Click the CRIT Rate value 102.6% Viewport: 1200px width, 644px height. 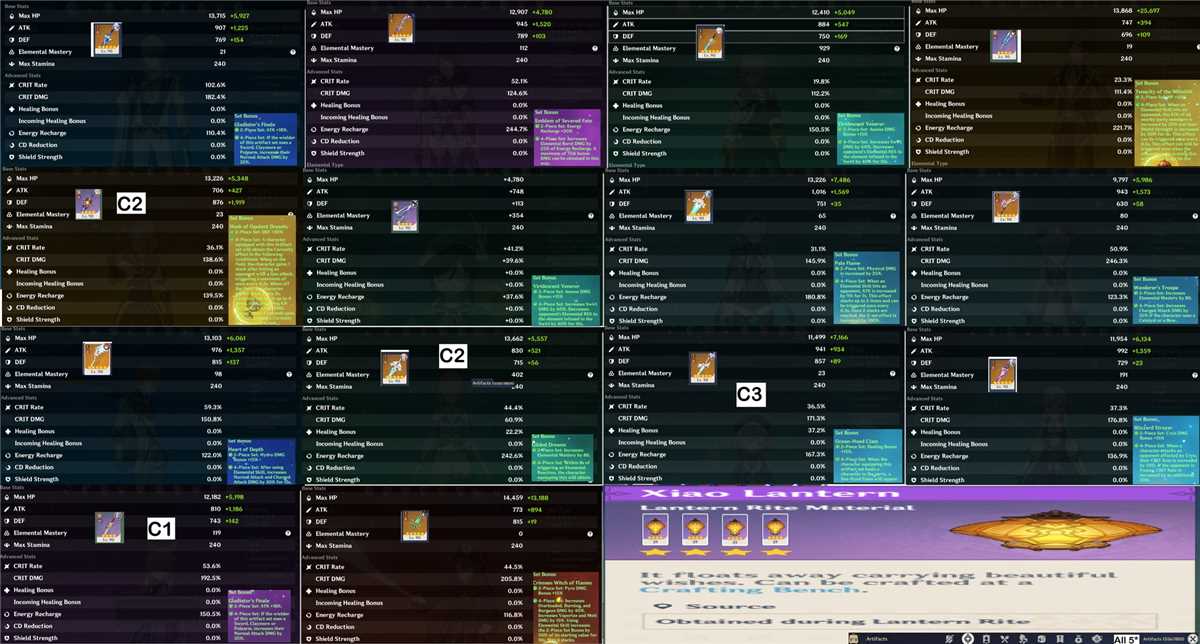pyautogui.click(x=215, y=85)
